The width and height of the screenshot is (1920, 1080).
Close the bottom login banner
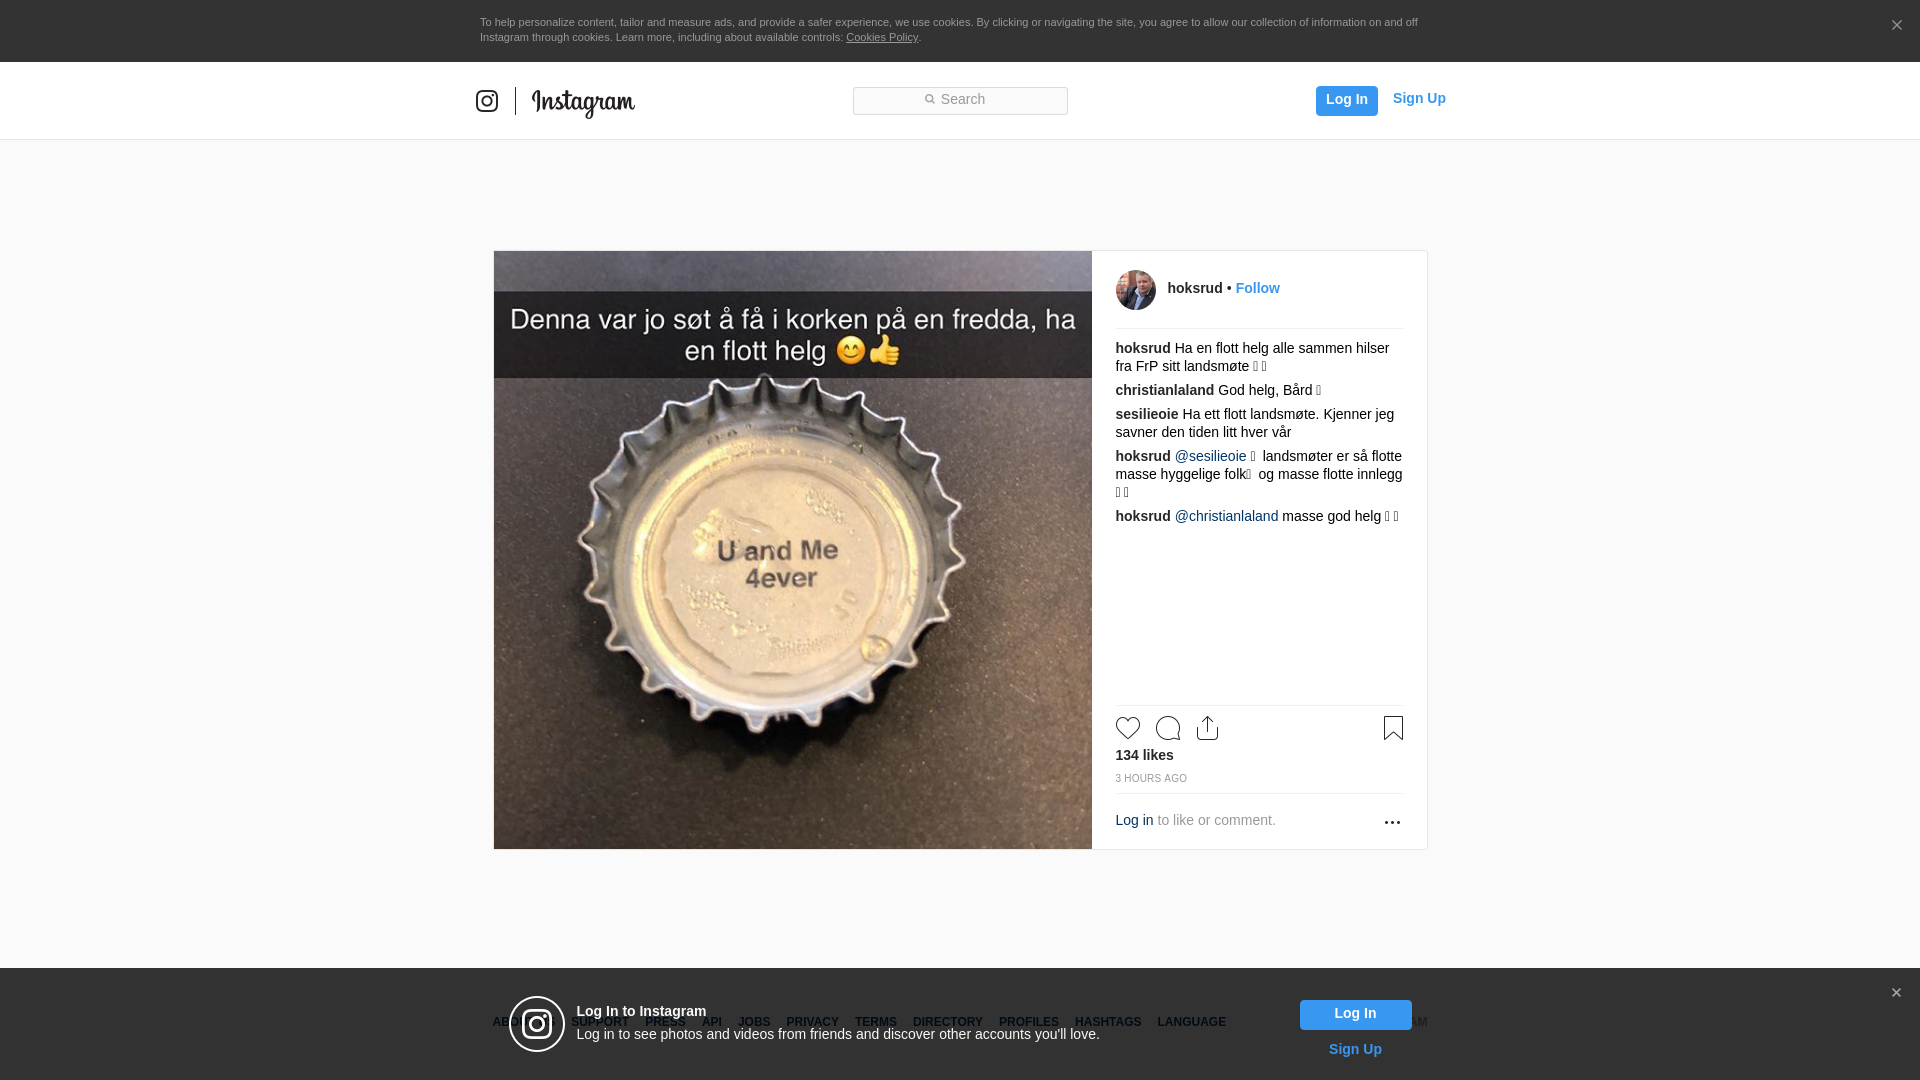[x=1896, y=993]
